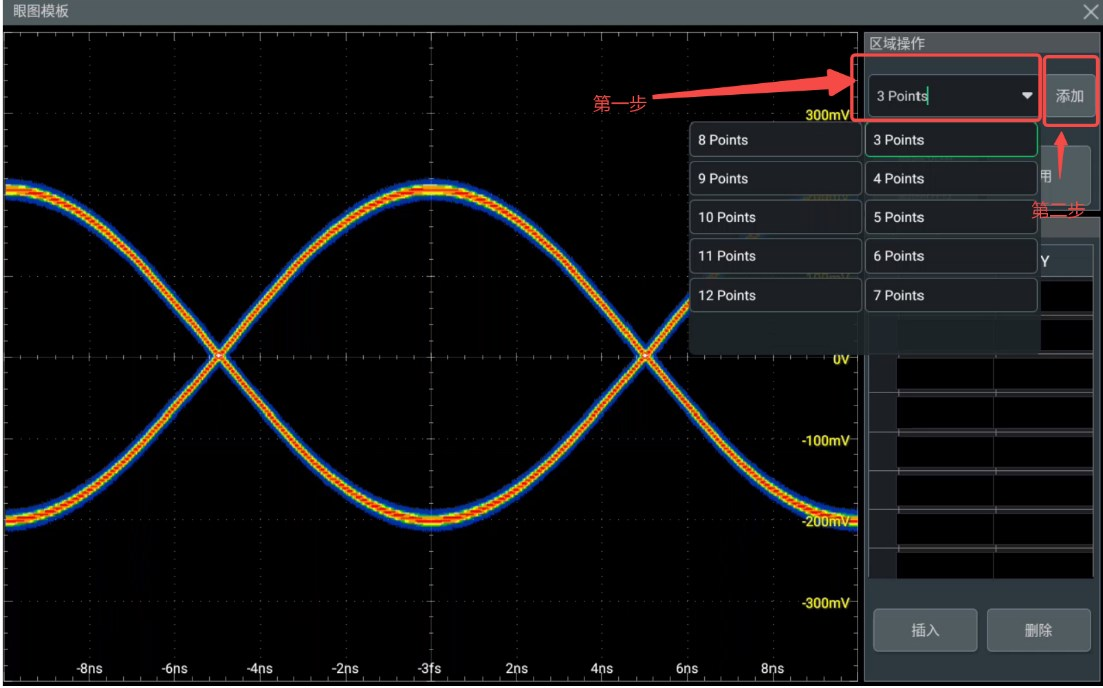Select 7 Points option
Viewport: 1103px width, 688px height.
coord(950,295)
